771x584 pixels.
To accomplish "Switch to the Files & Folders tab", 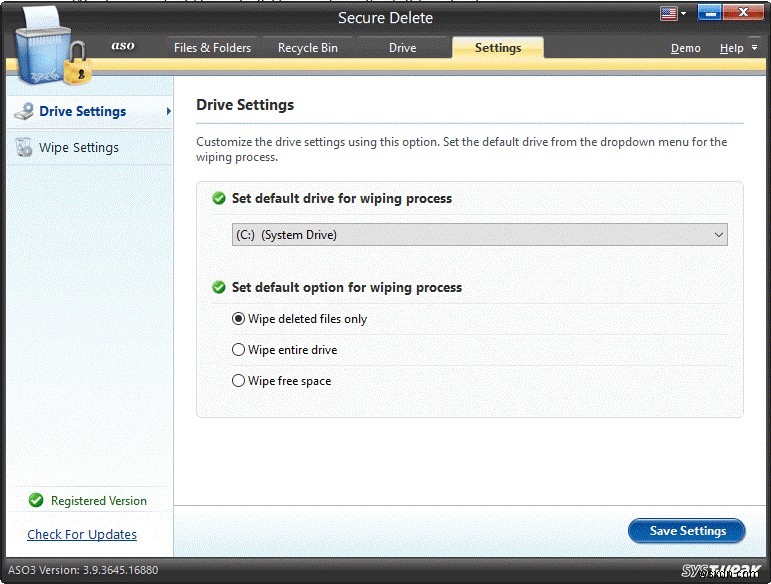I will click(x=213, y=48).
